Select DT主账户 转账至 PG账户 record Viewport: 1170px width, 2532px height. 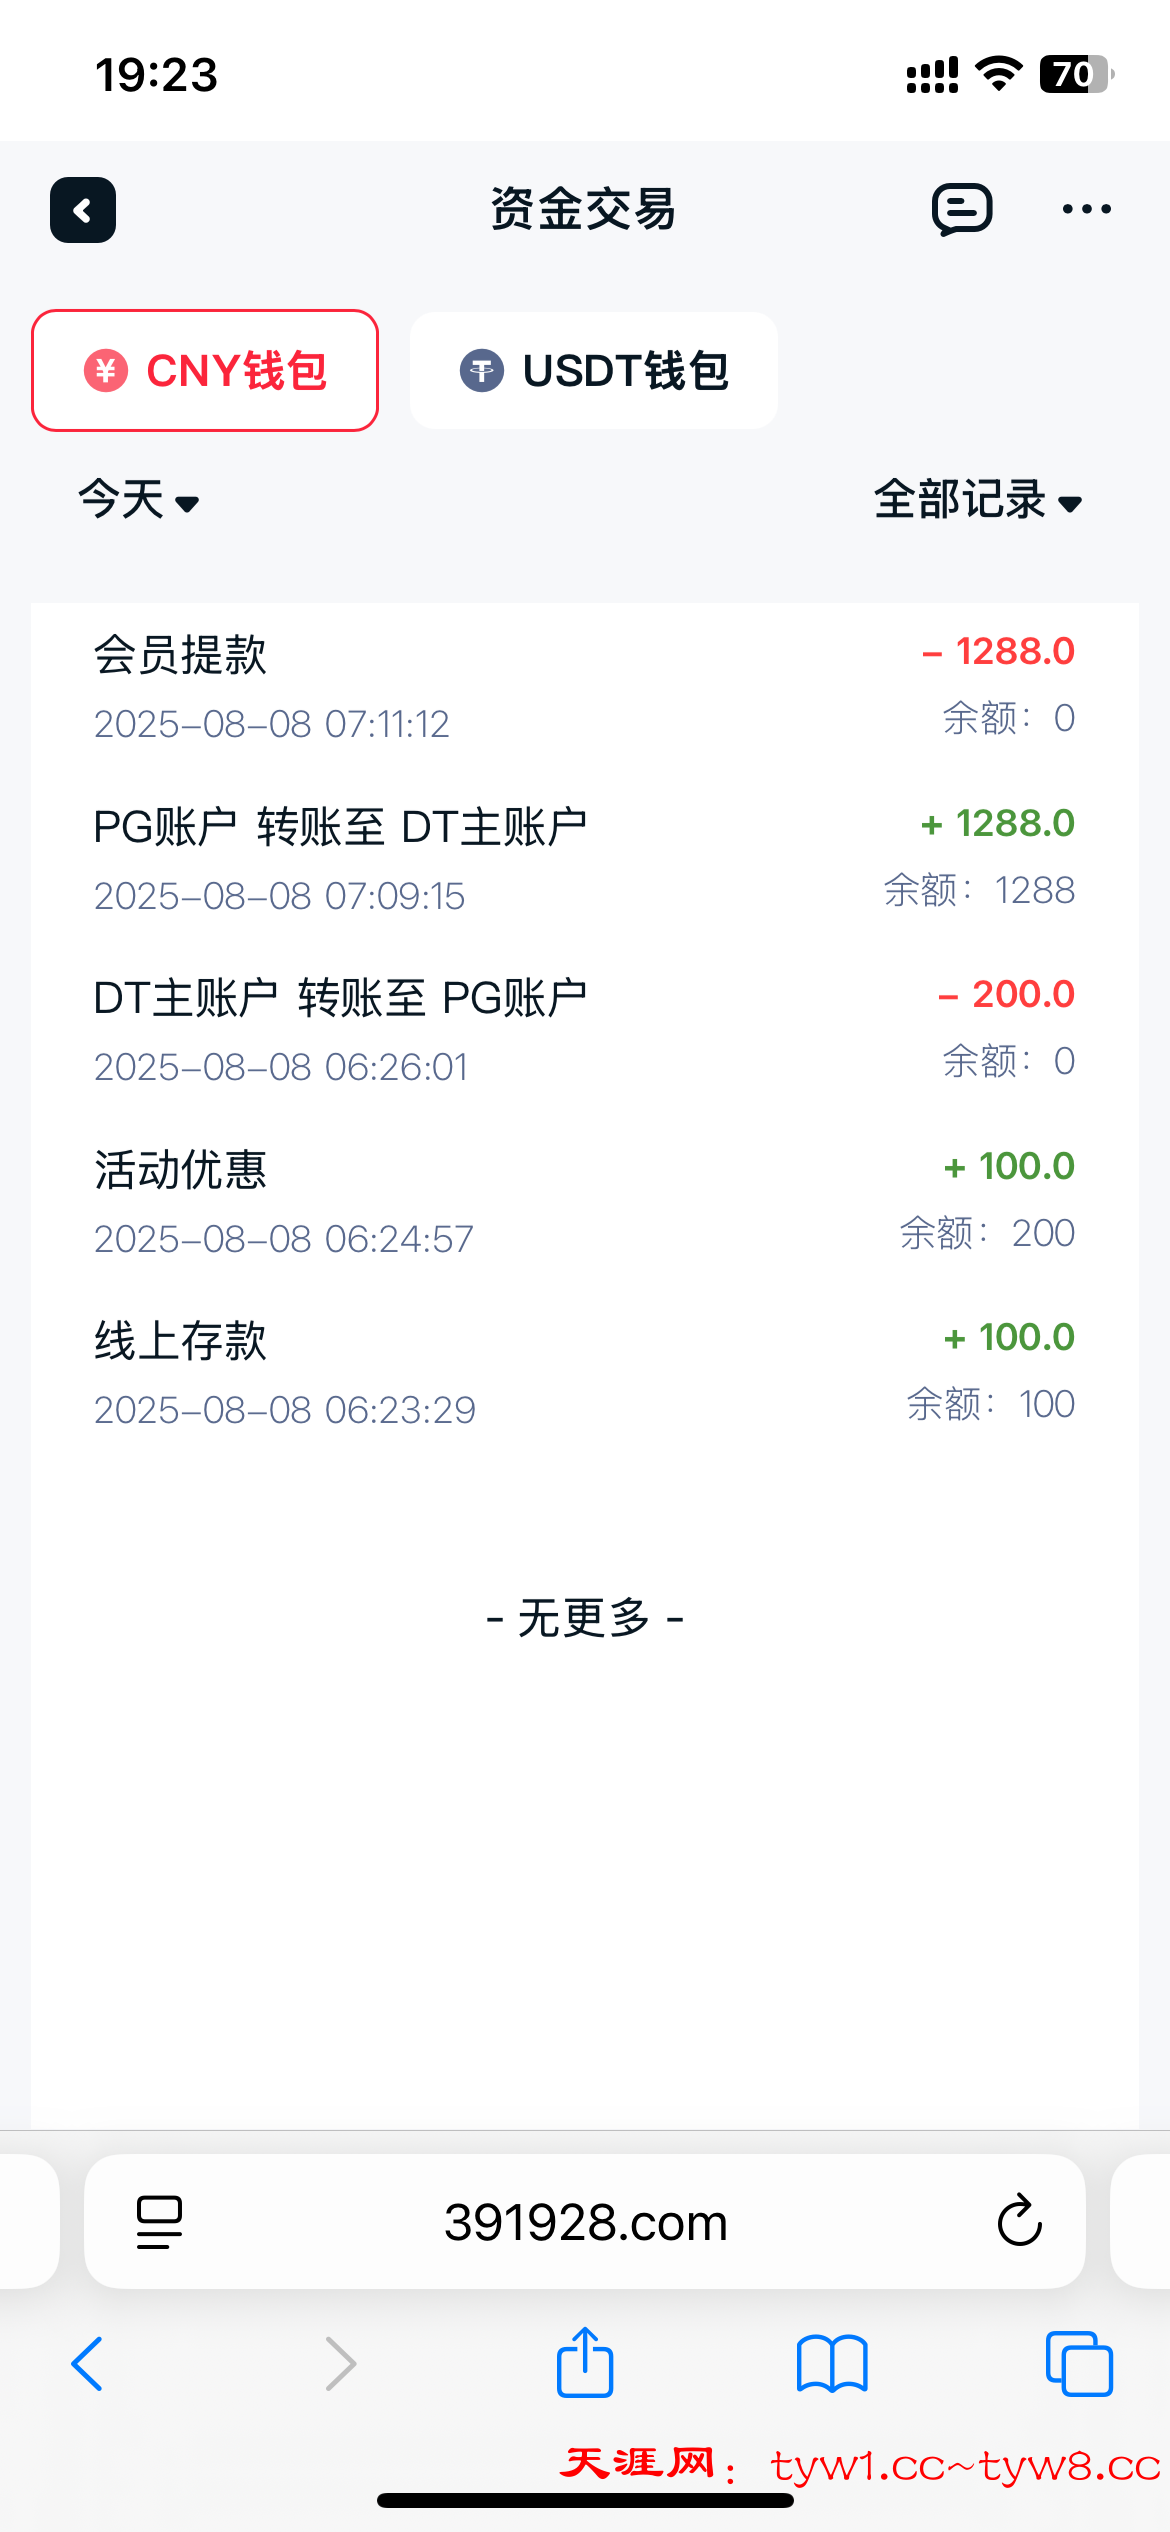pos(584,1030)
